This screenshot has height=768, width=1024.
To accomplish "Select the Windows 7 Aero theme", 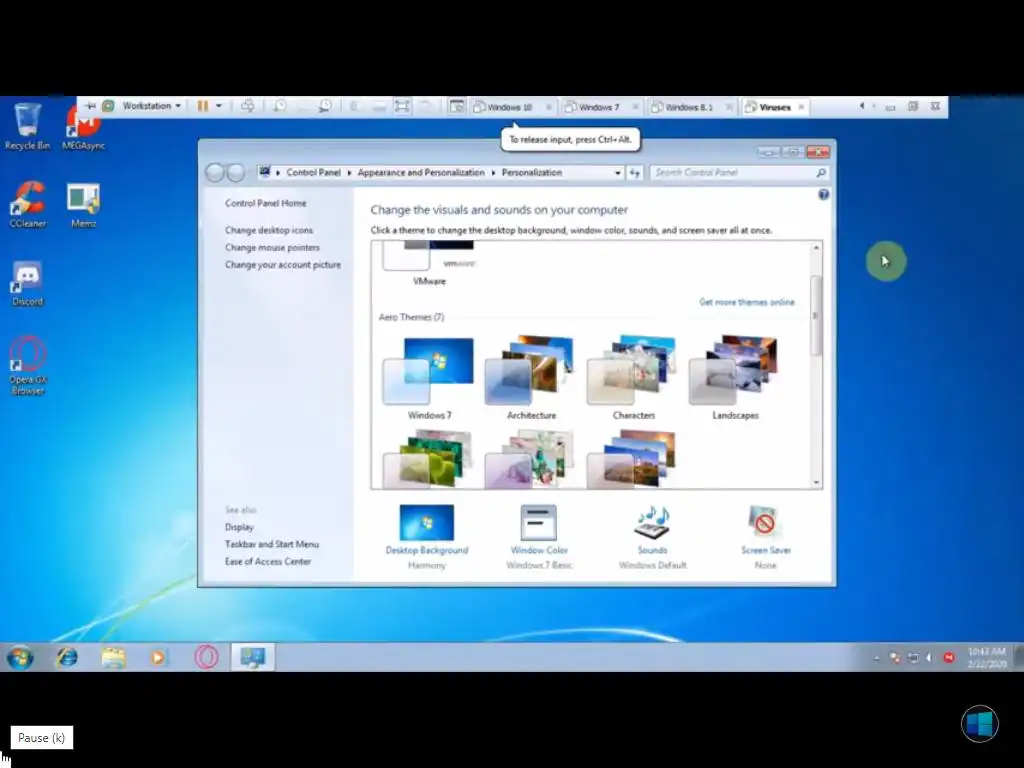I will coord(429,379).
